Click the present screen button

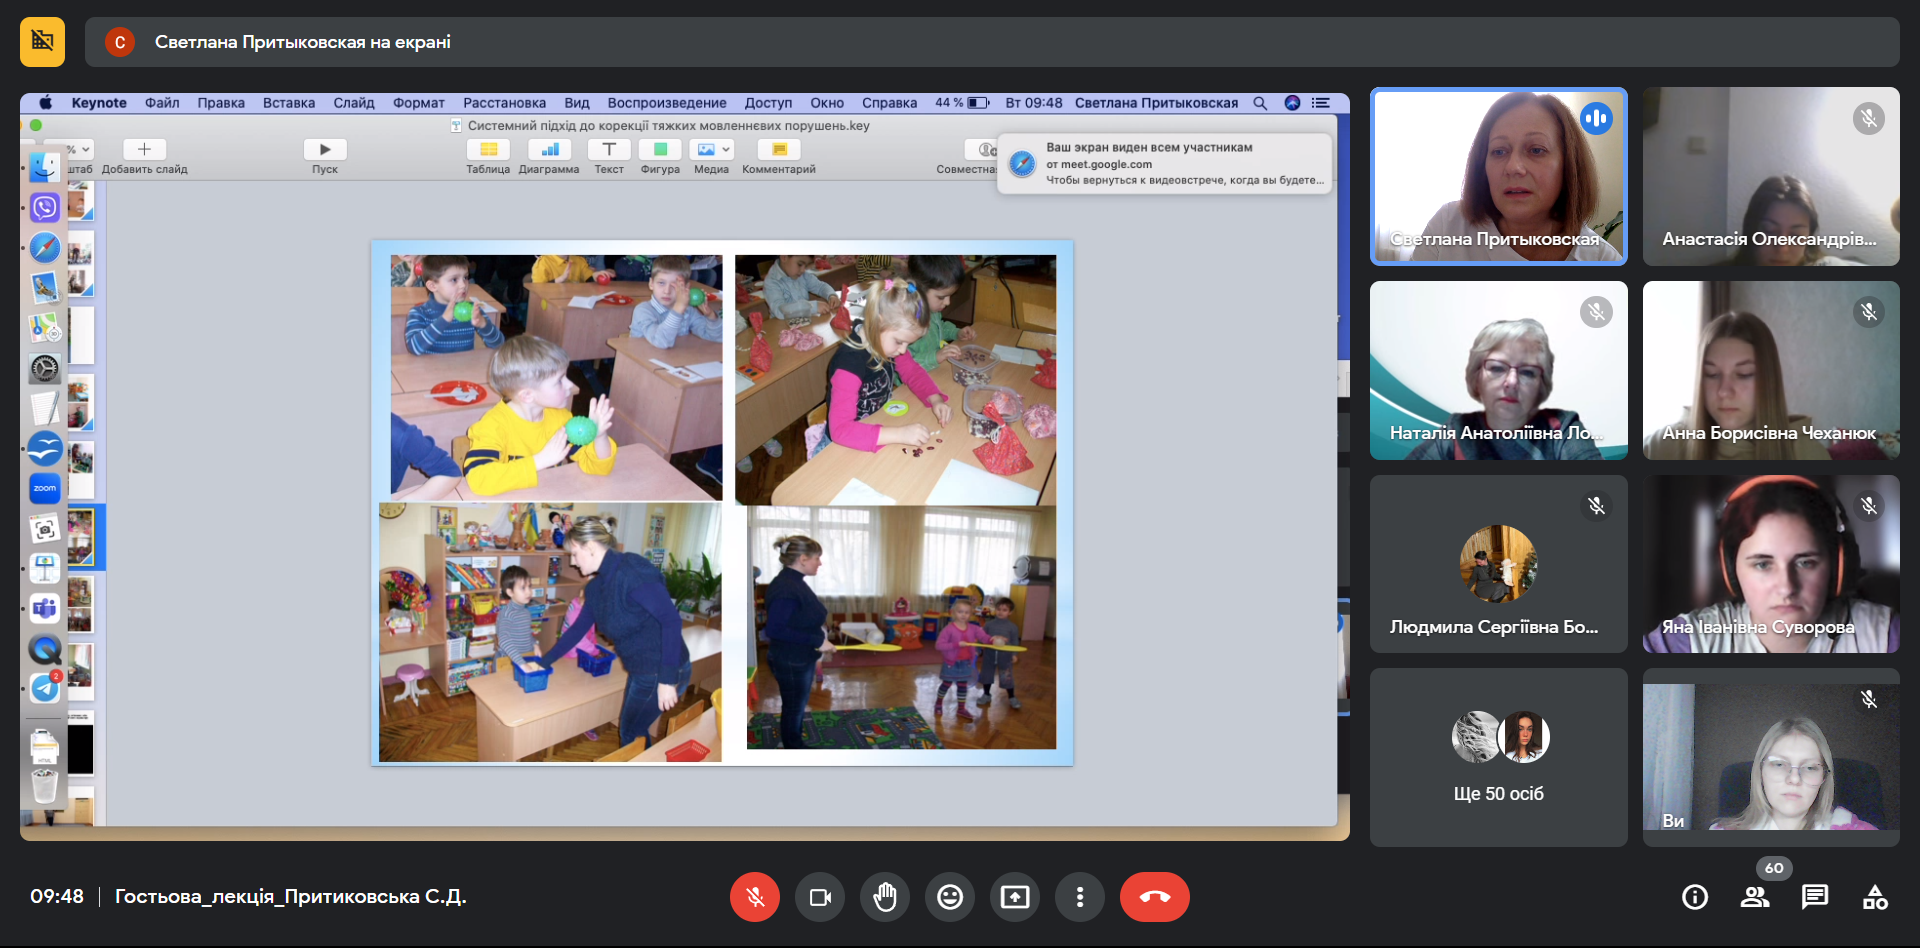(1015, 897)
